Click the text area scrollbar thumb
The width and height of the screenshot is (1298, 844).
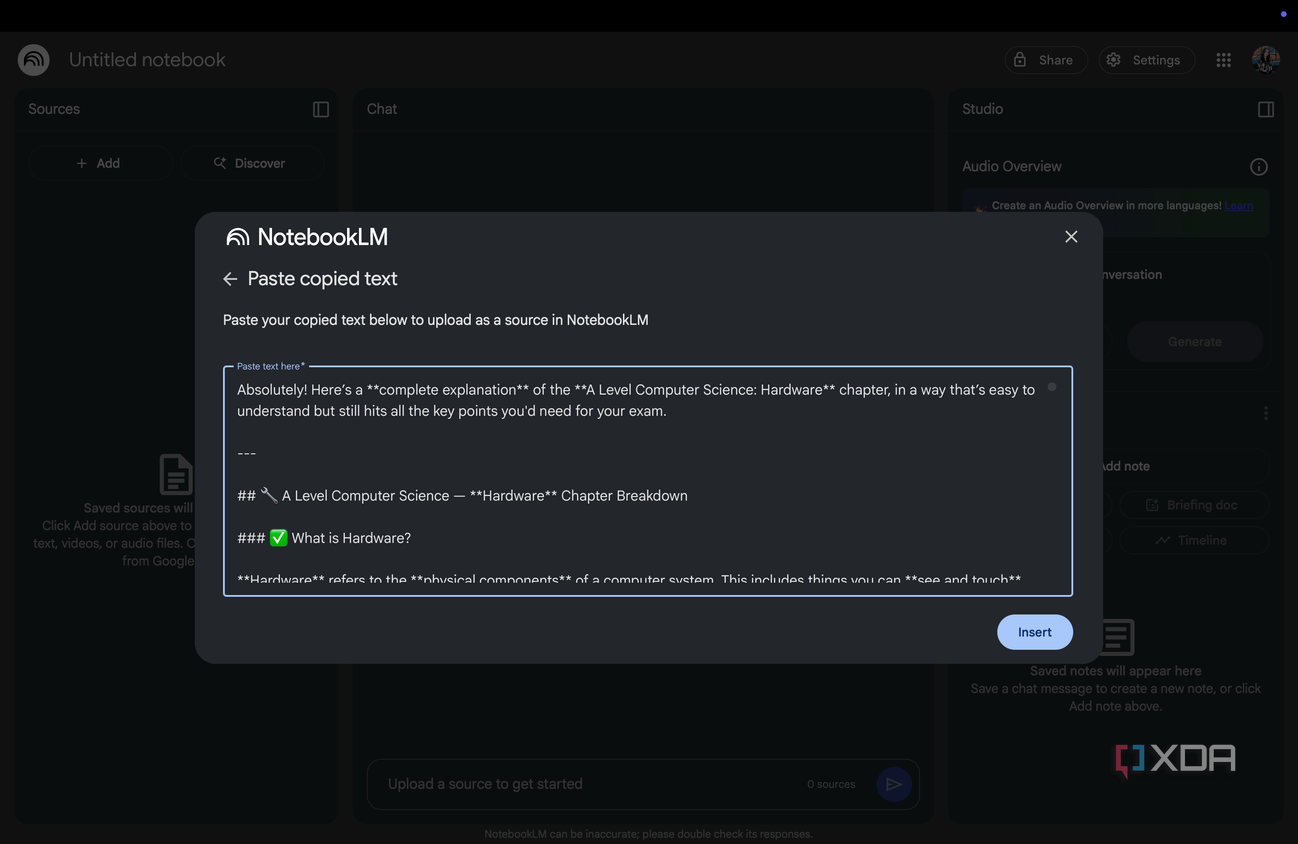tap(1052, 387)
